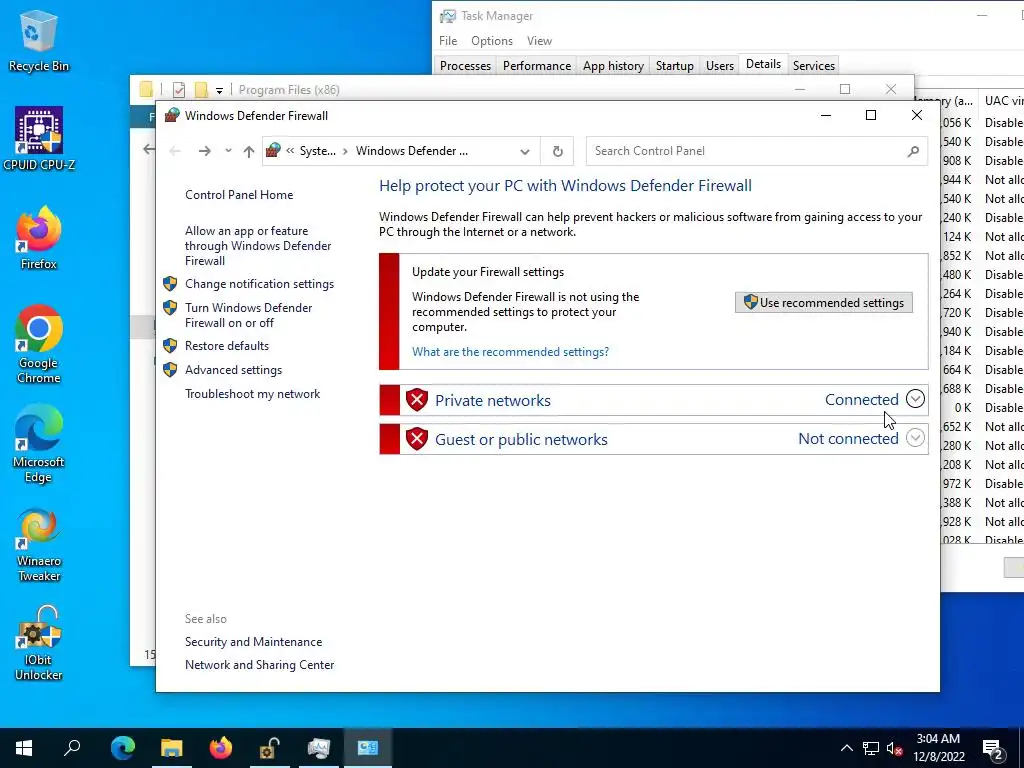Click the Windows Start button

click(24, 748)
